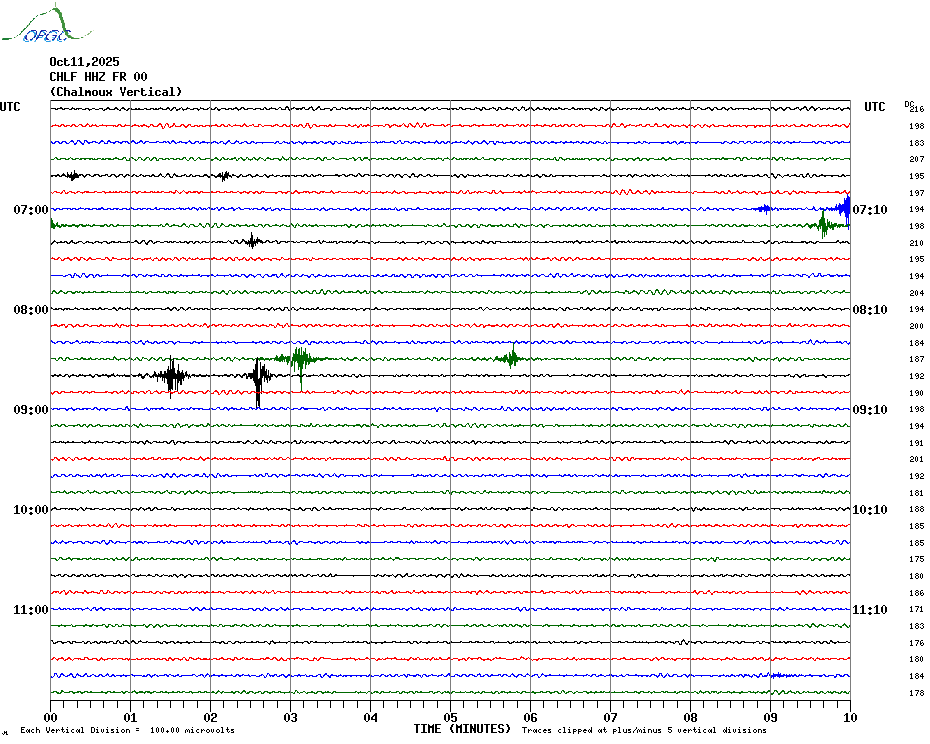930x744 pixels.
Task: Click the 08:00 time label
Action: [31, 310]
